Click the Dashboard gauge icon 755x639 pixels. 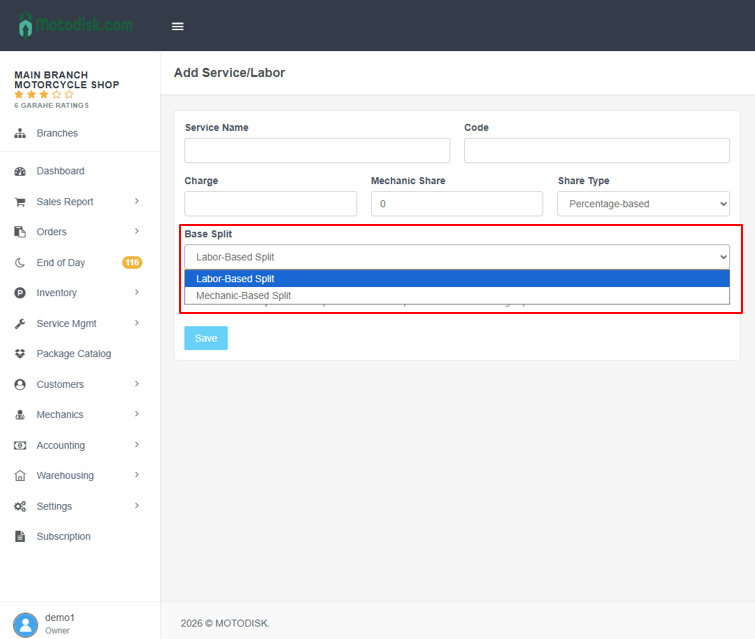[x=20, y=171]
